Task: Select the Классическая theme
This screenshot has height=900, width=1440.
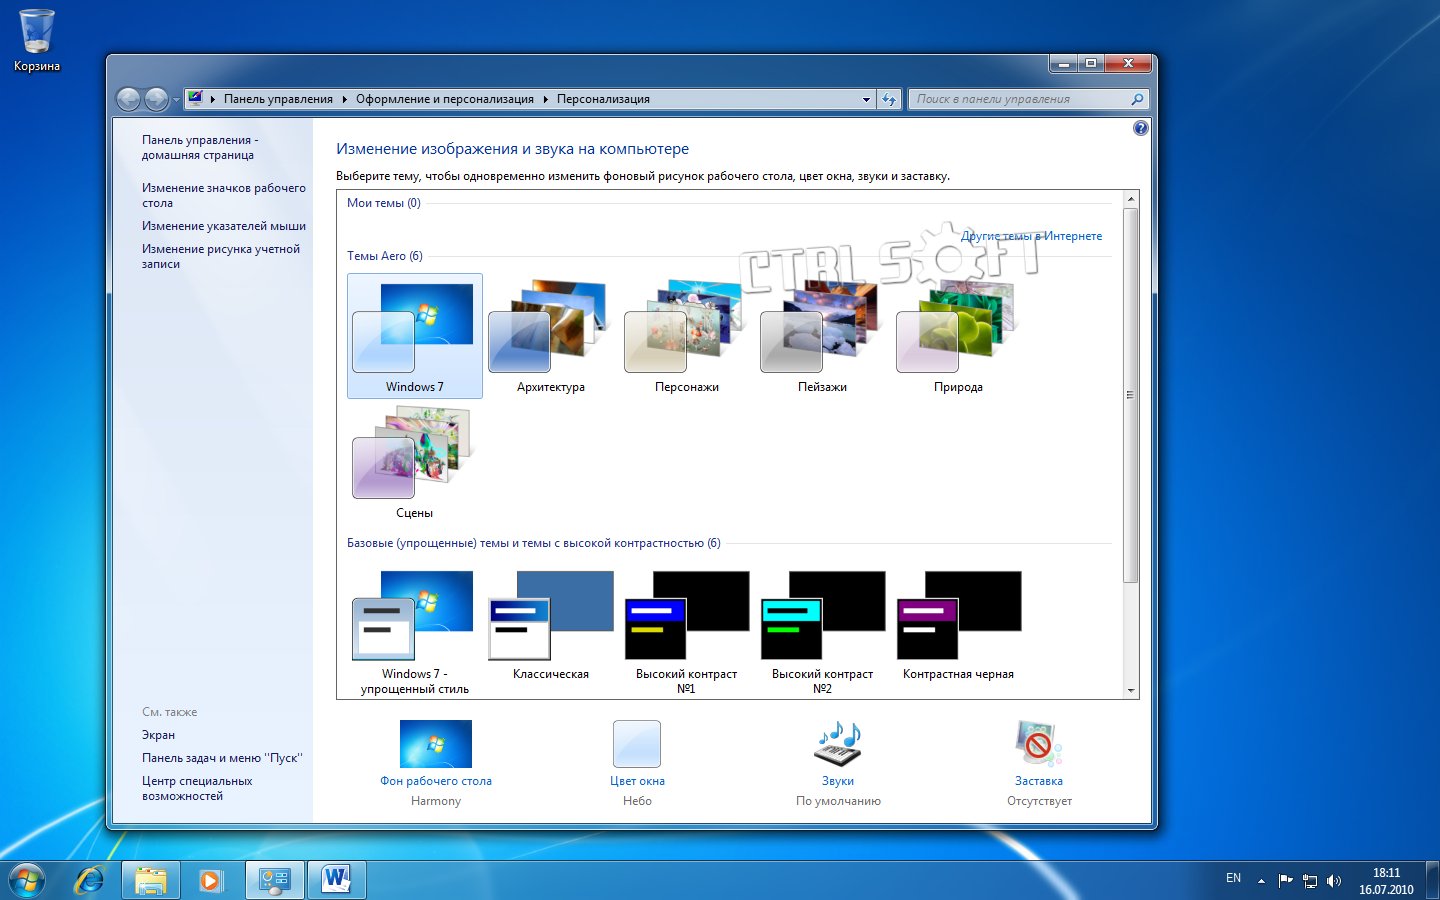Action: tap(551, 626)
